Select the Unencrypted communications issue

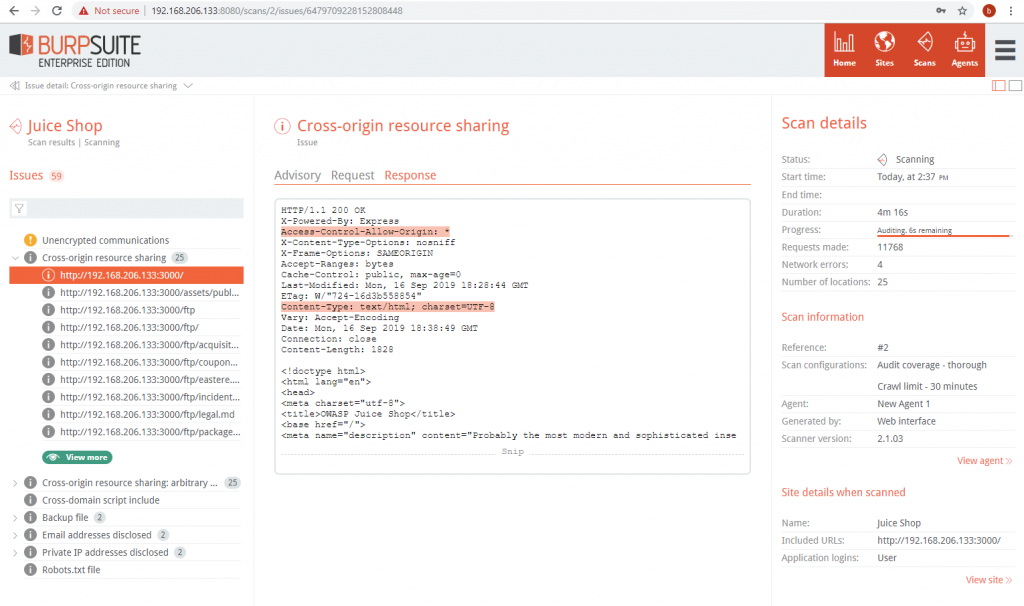105,240
